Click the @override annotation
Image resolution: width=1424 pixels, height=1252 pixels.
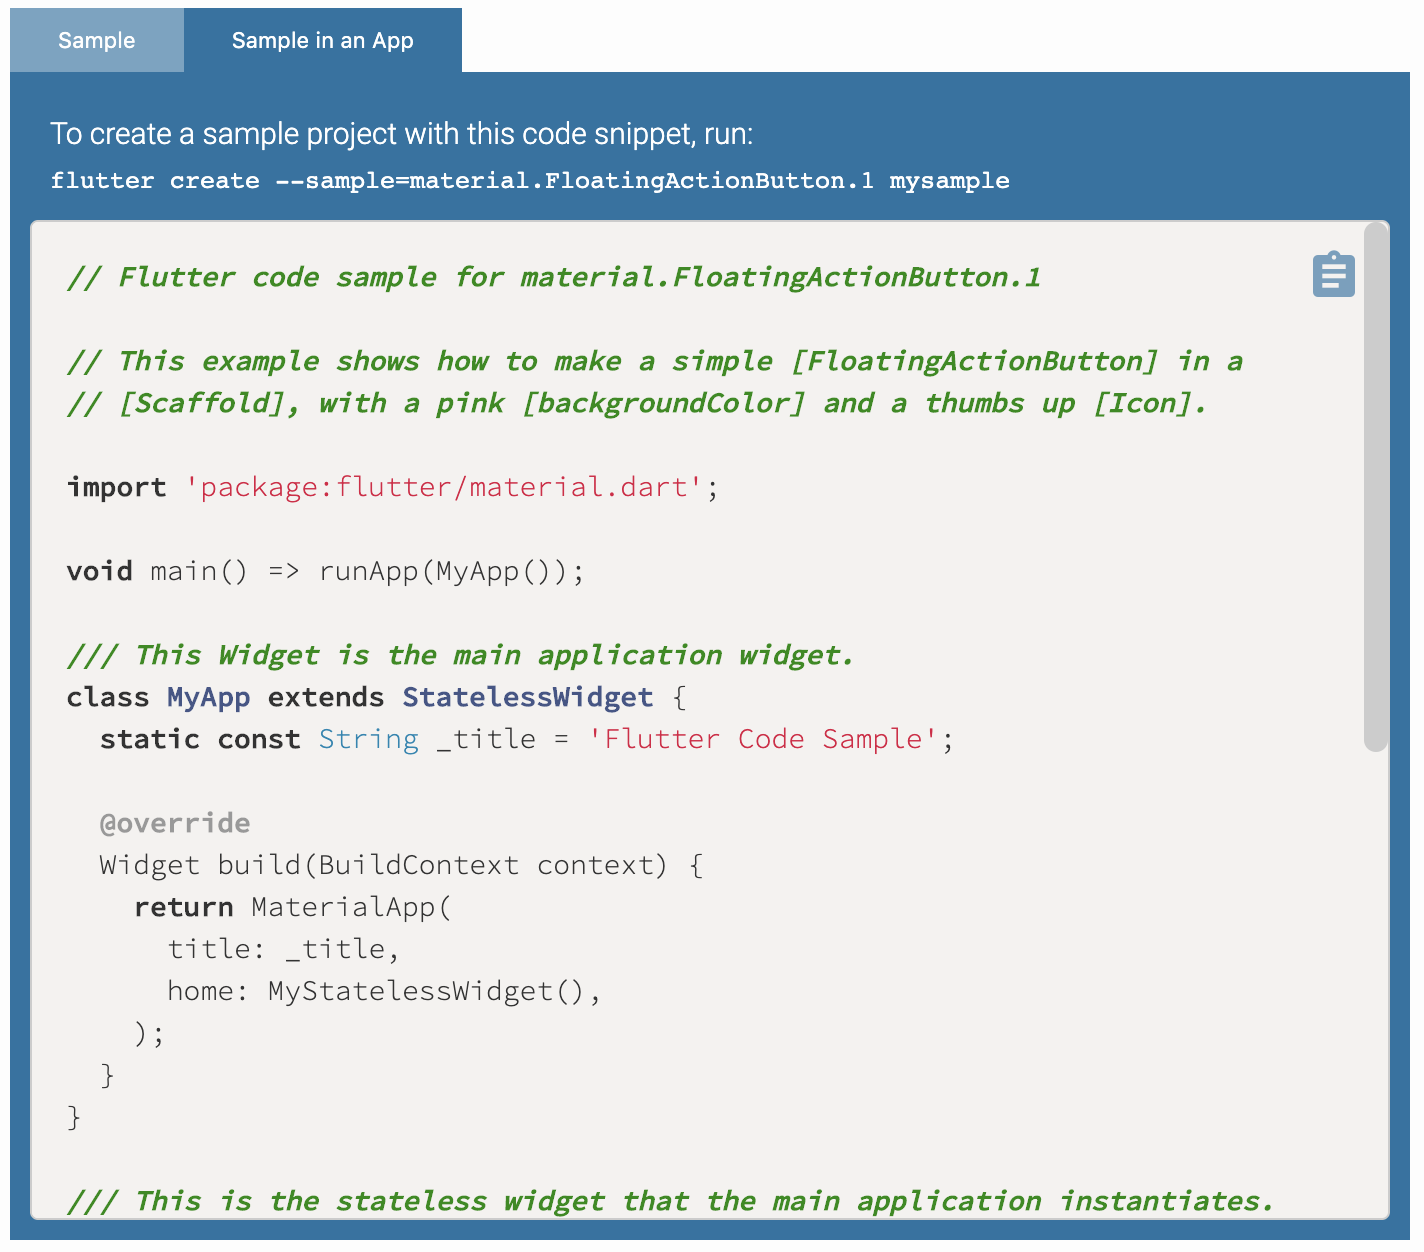(x=174, y=823)
